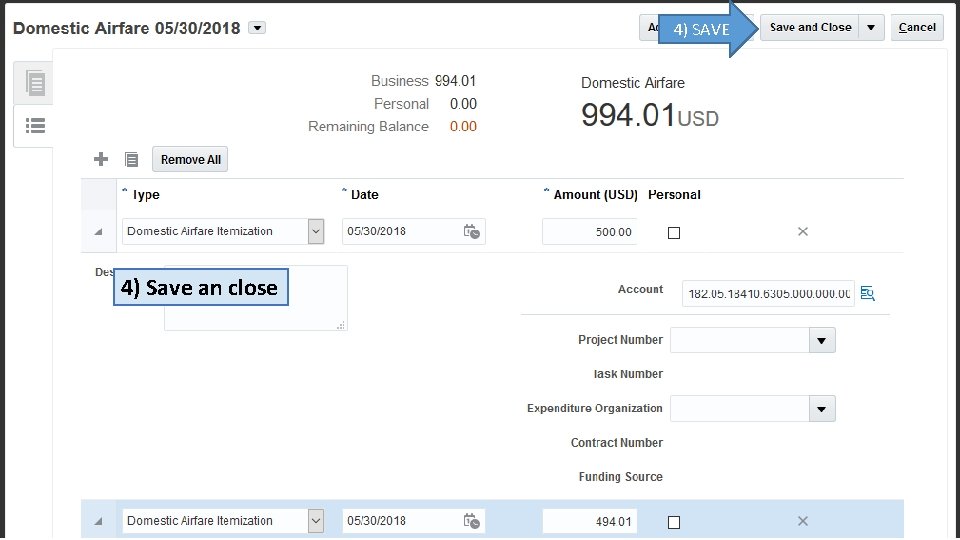Open the Project Number dropdown
The height and width of the screenshot is (540, 960).
(x=822, y=340)
